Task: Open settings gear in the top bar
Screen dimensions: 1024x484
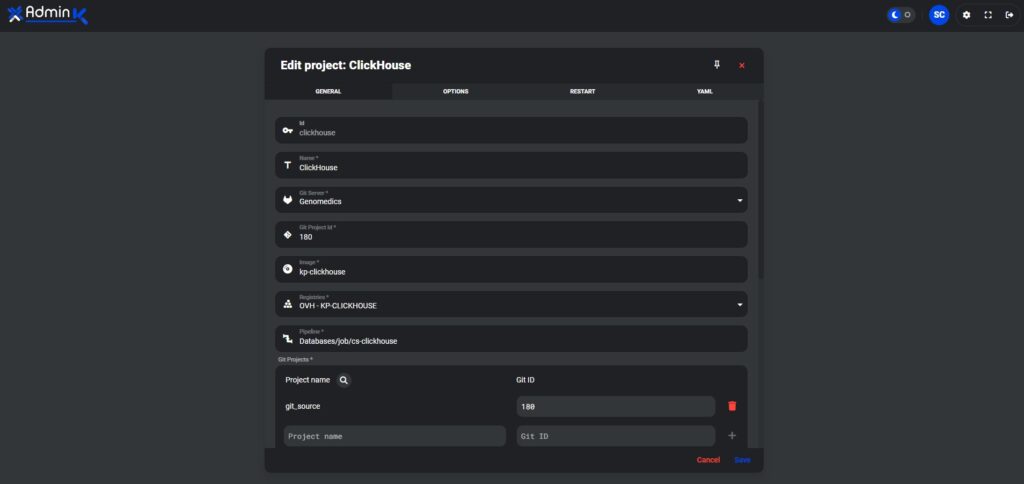Action: (x=967, y=14)
